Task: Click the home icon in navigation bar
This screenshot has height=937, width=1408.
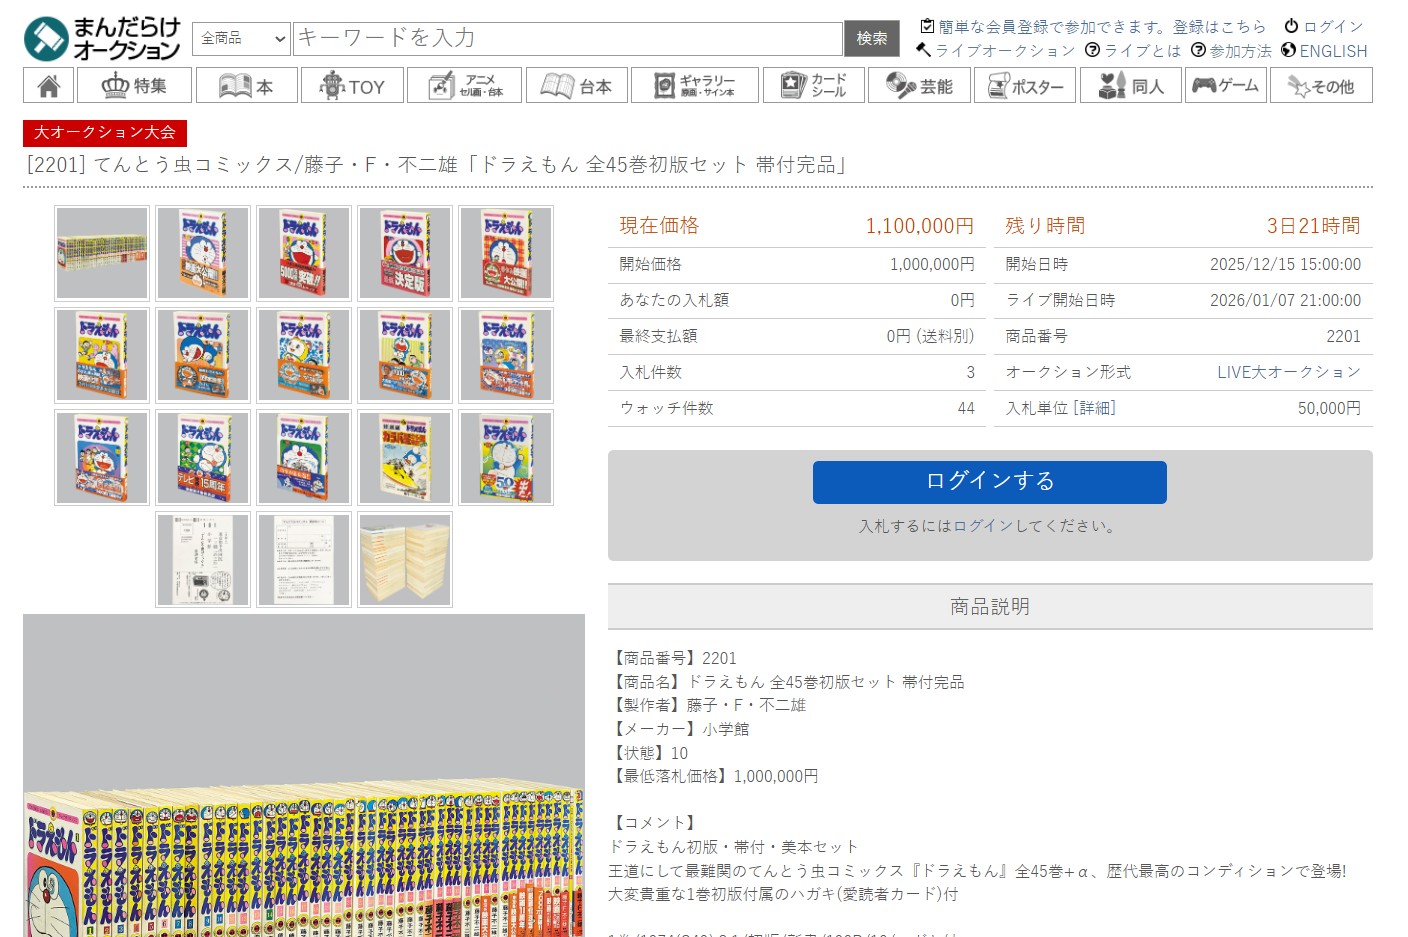Action: pyautogui.click(x=48, y=86)
